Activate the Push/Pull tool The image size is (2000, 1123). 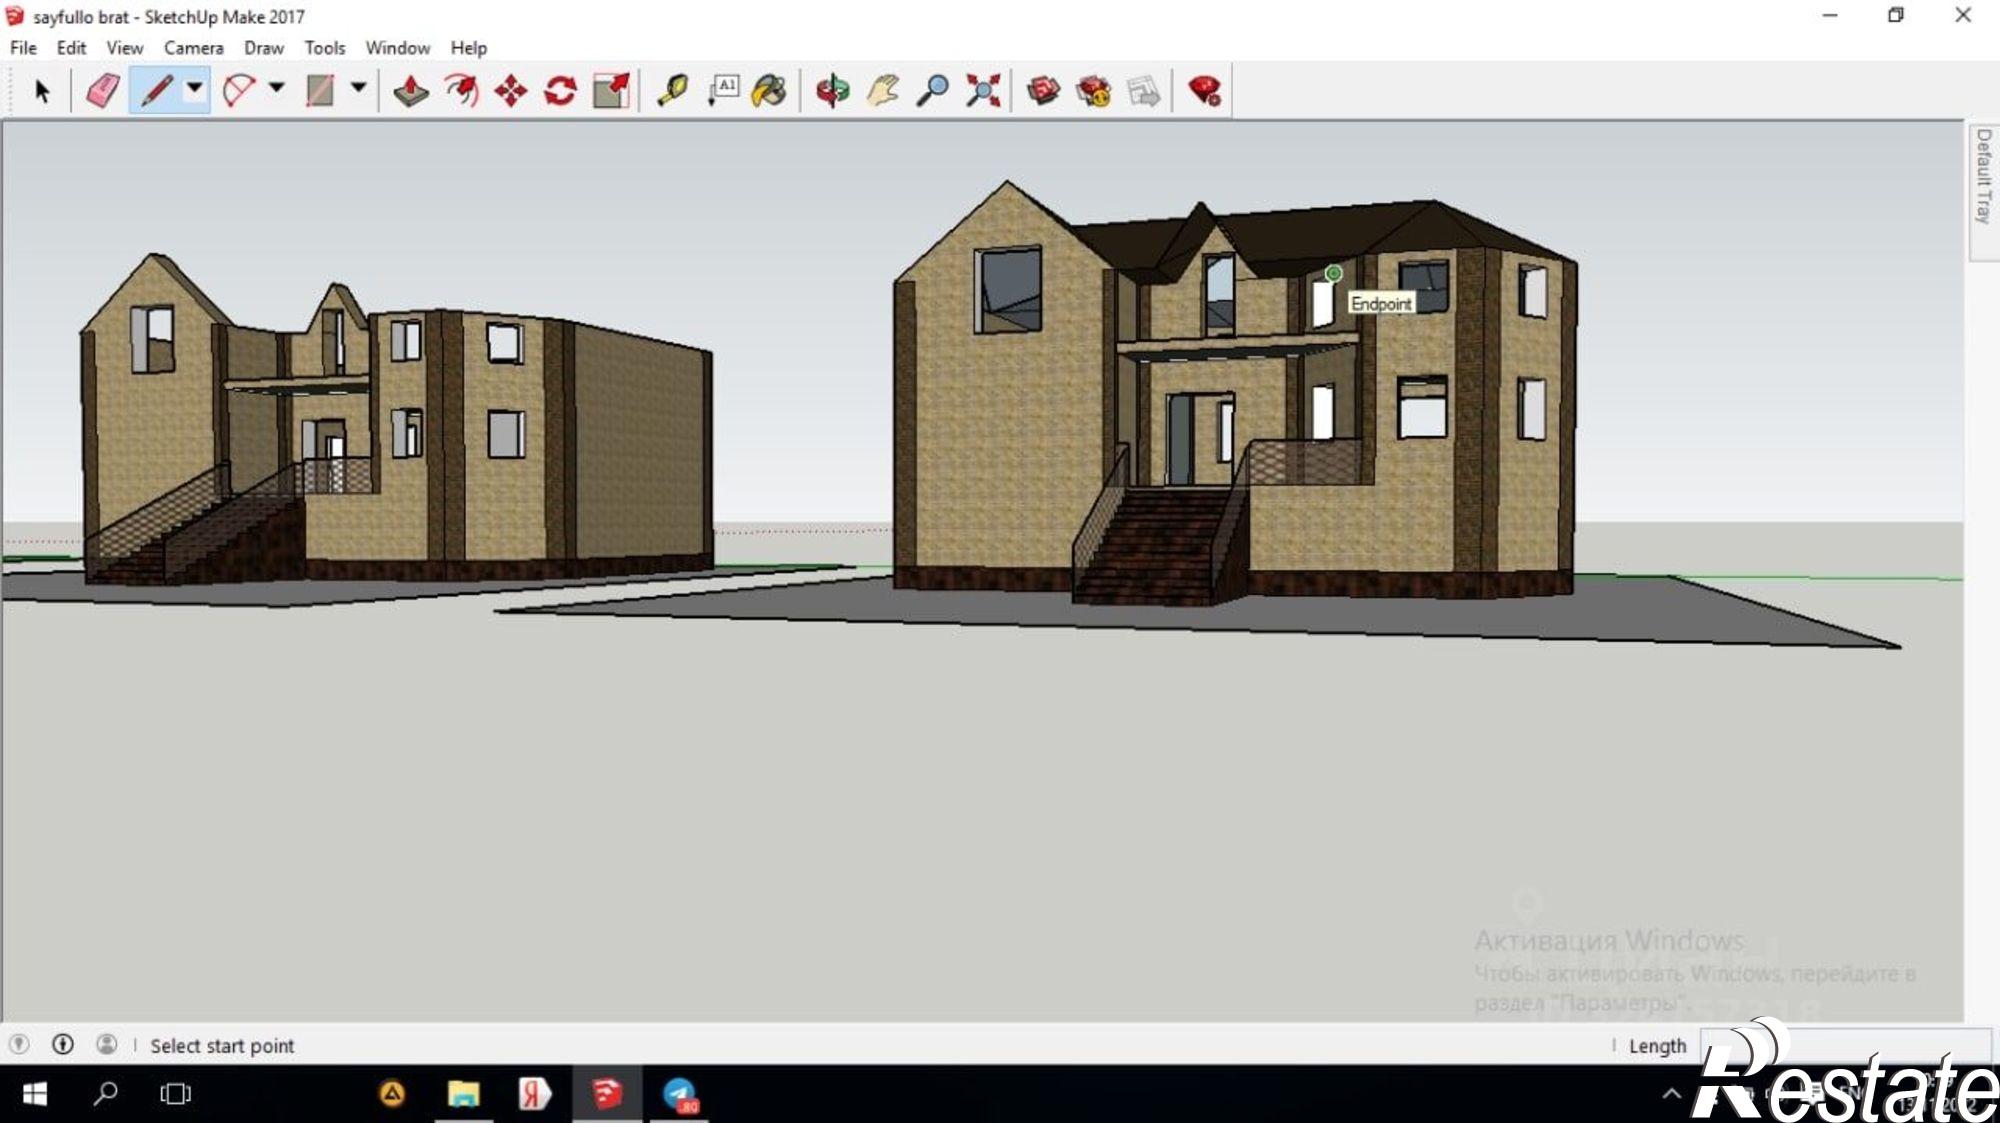[x=410, y=91]
